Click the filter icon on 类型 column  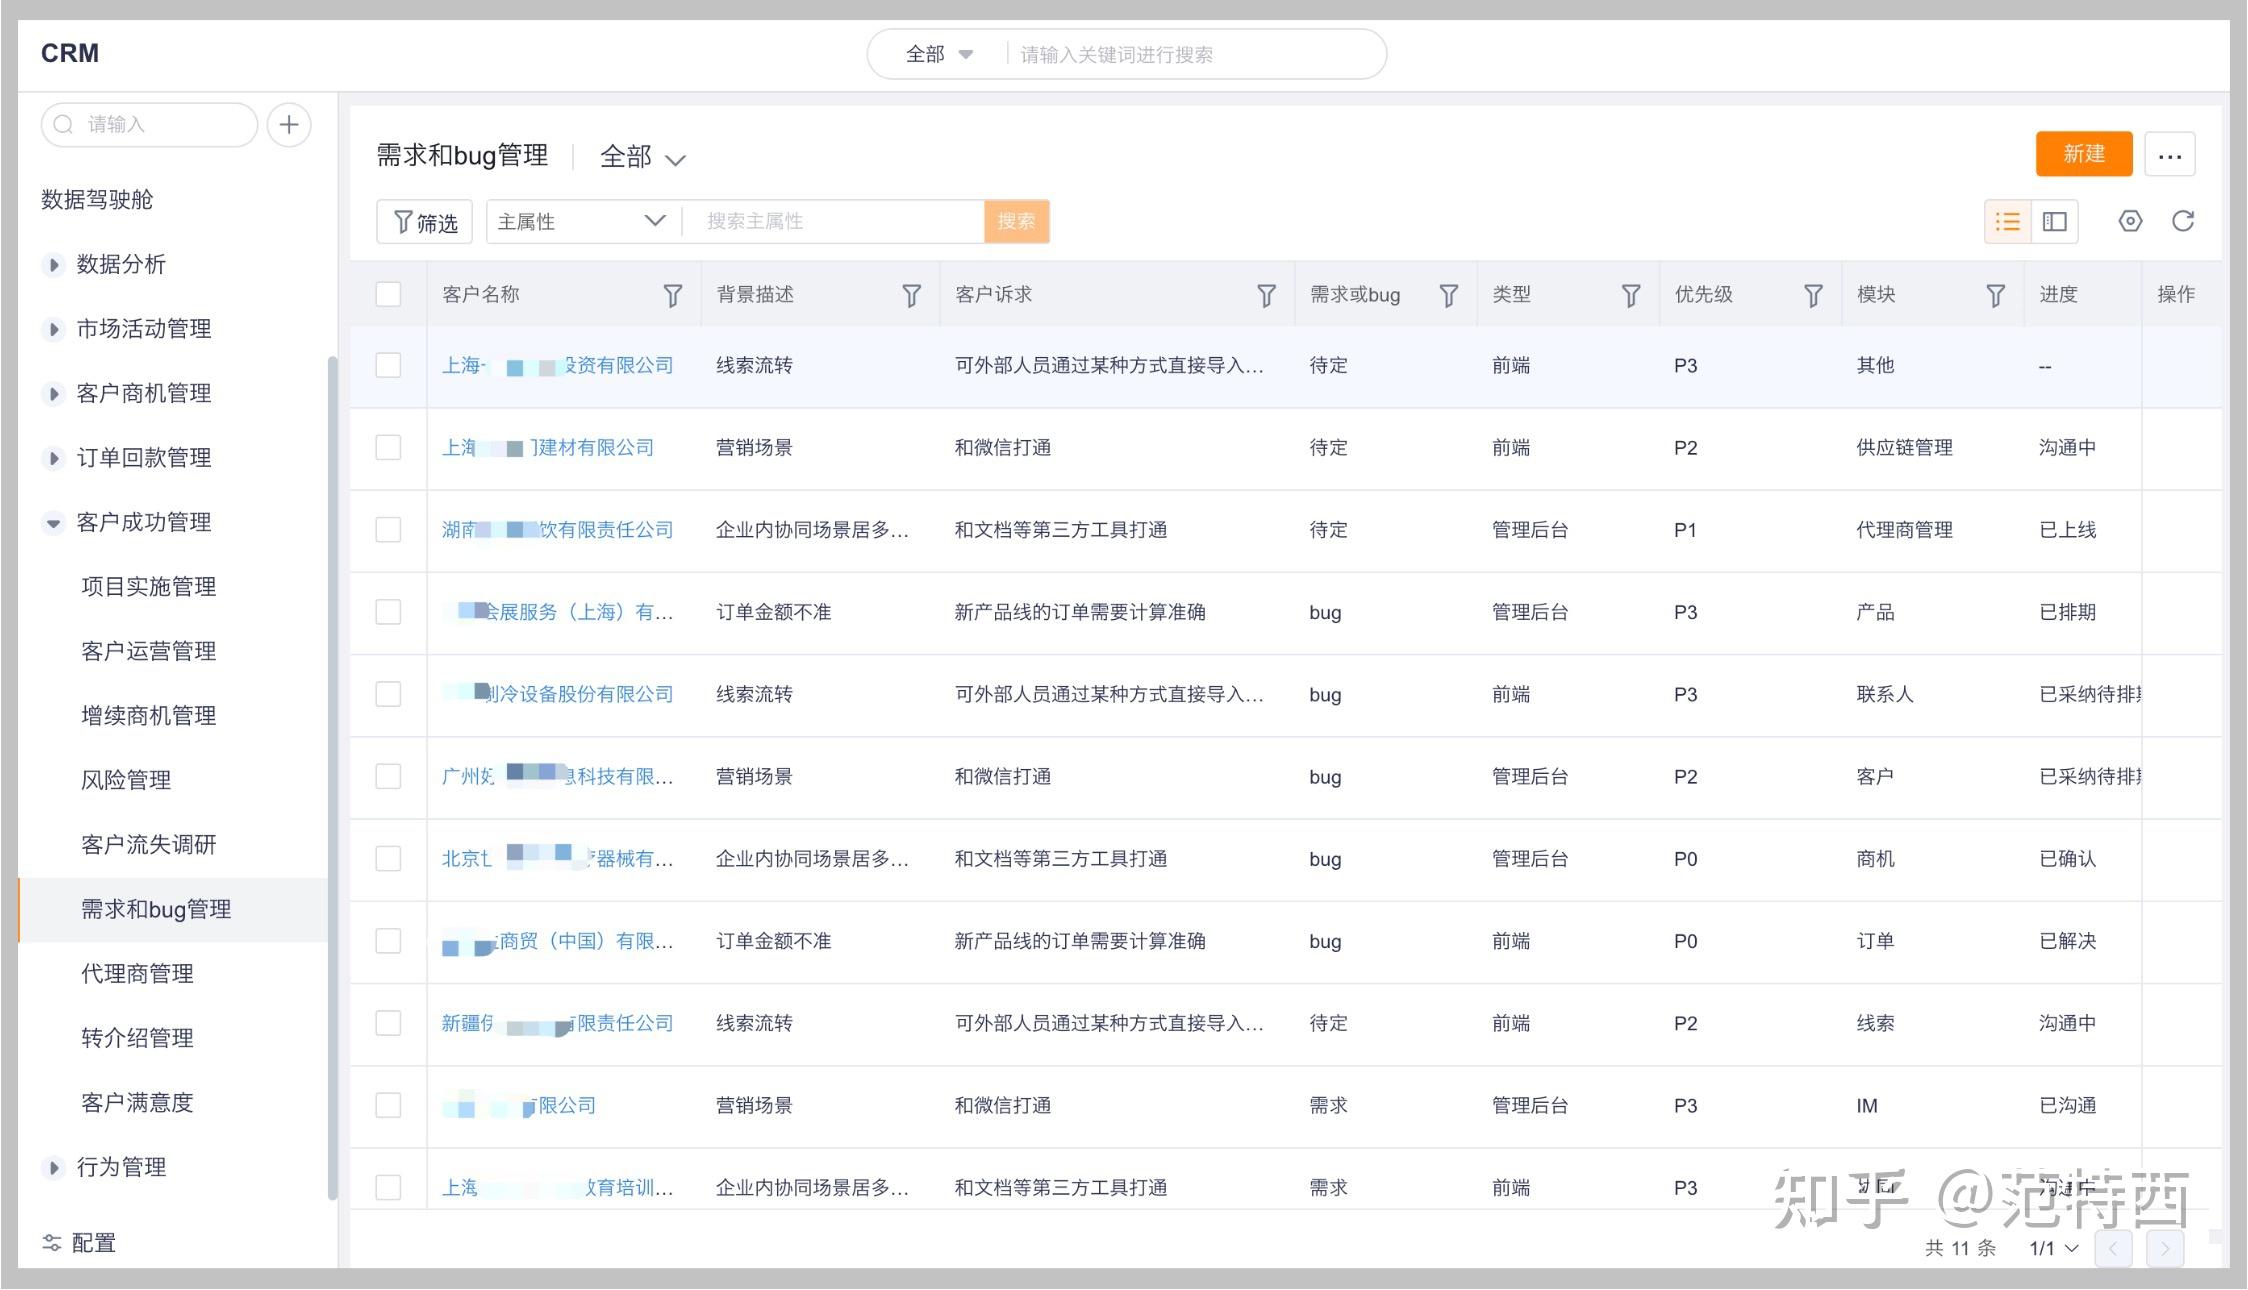coord(1630,295)
